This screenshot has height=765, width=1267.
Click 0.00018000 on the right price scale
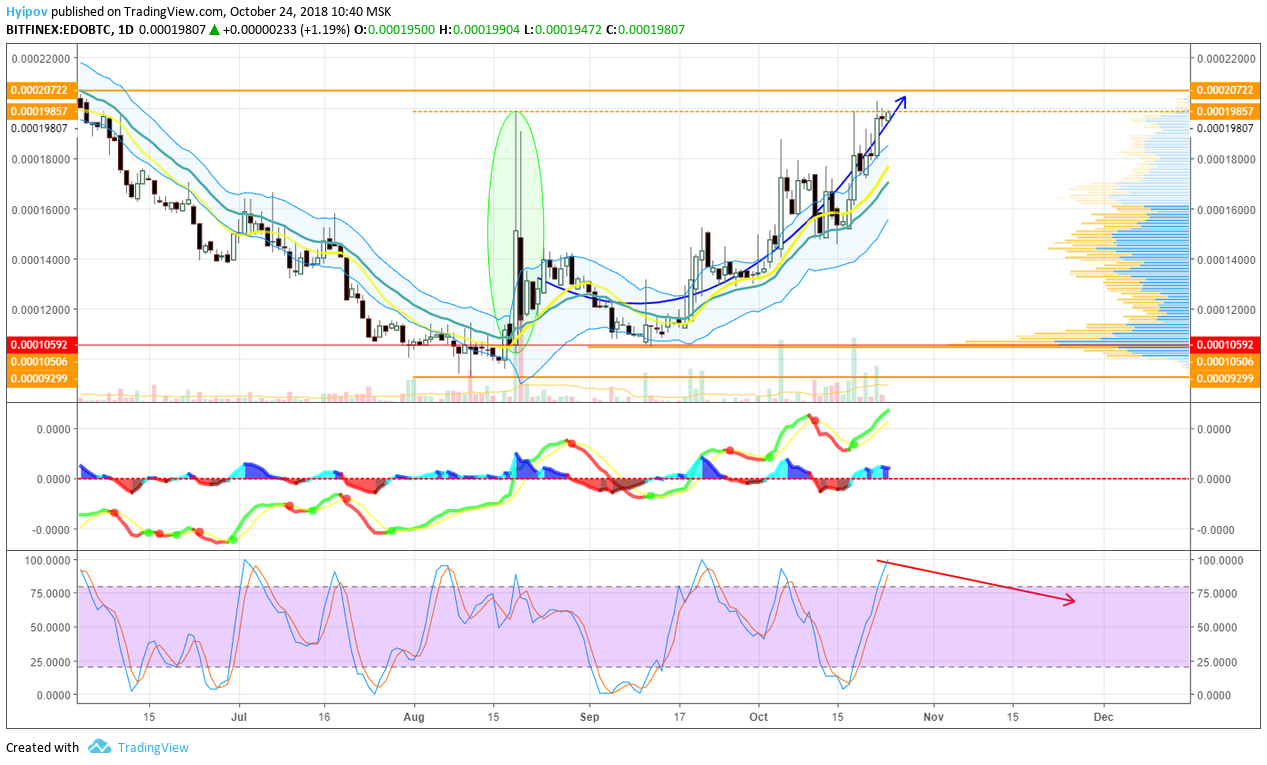1225,159
